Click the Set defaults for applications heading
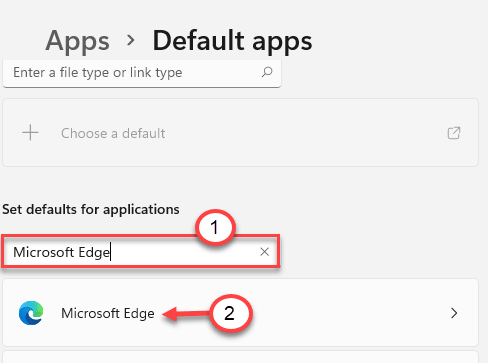Screen dimensions: 488x363 point(91,209)
